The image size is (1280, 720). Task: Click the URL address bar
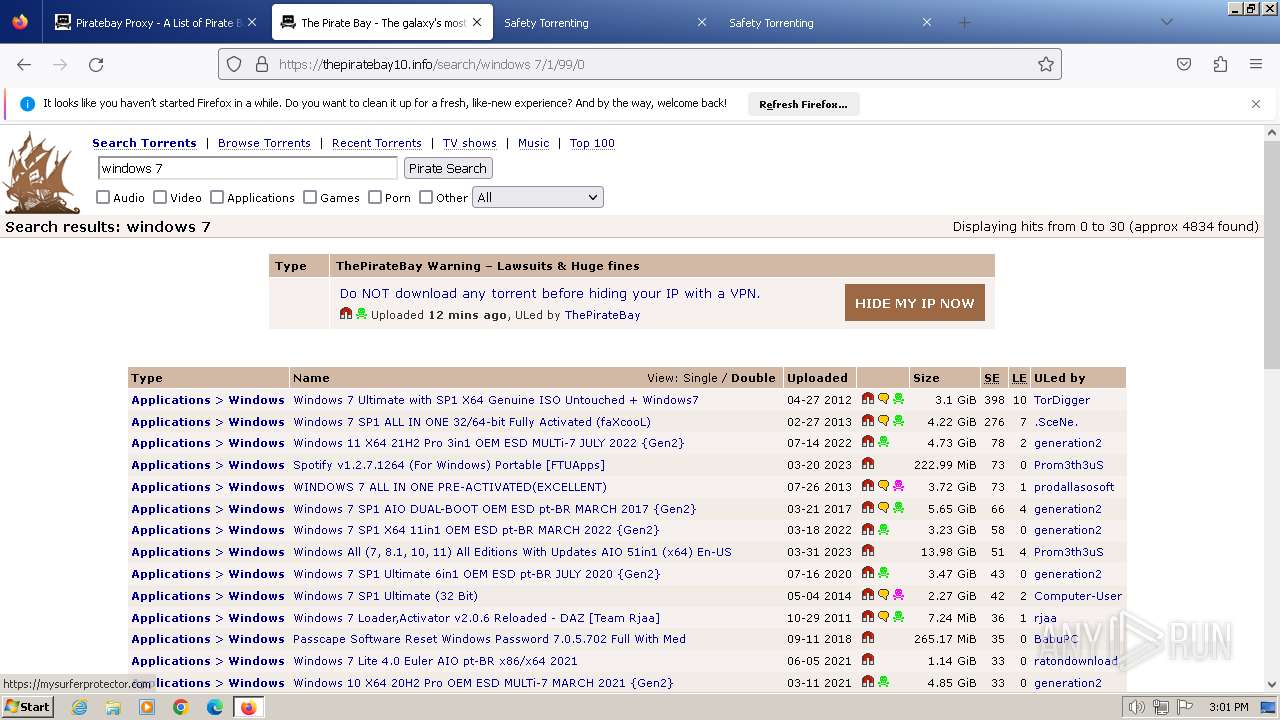point(640,64)
